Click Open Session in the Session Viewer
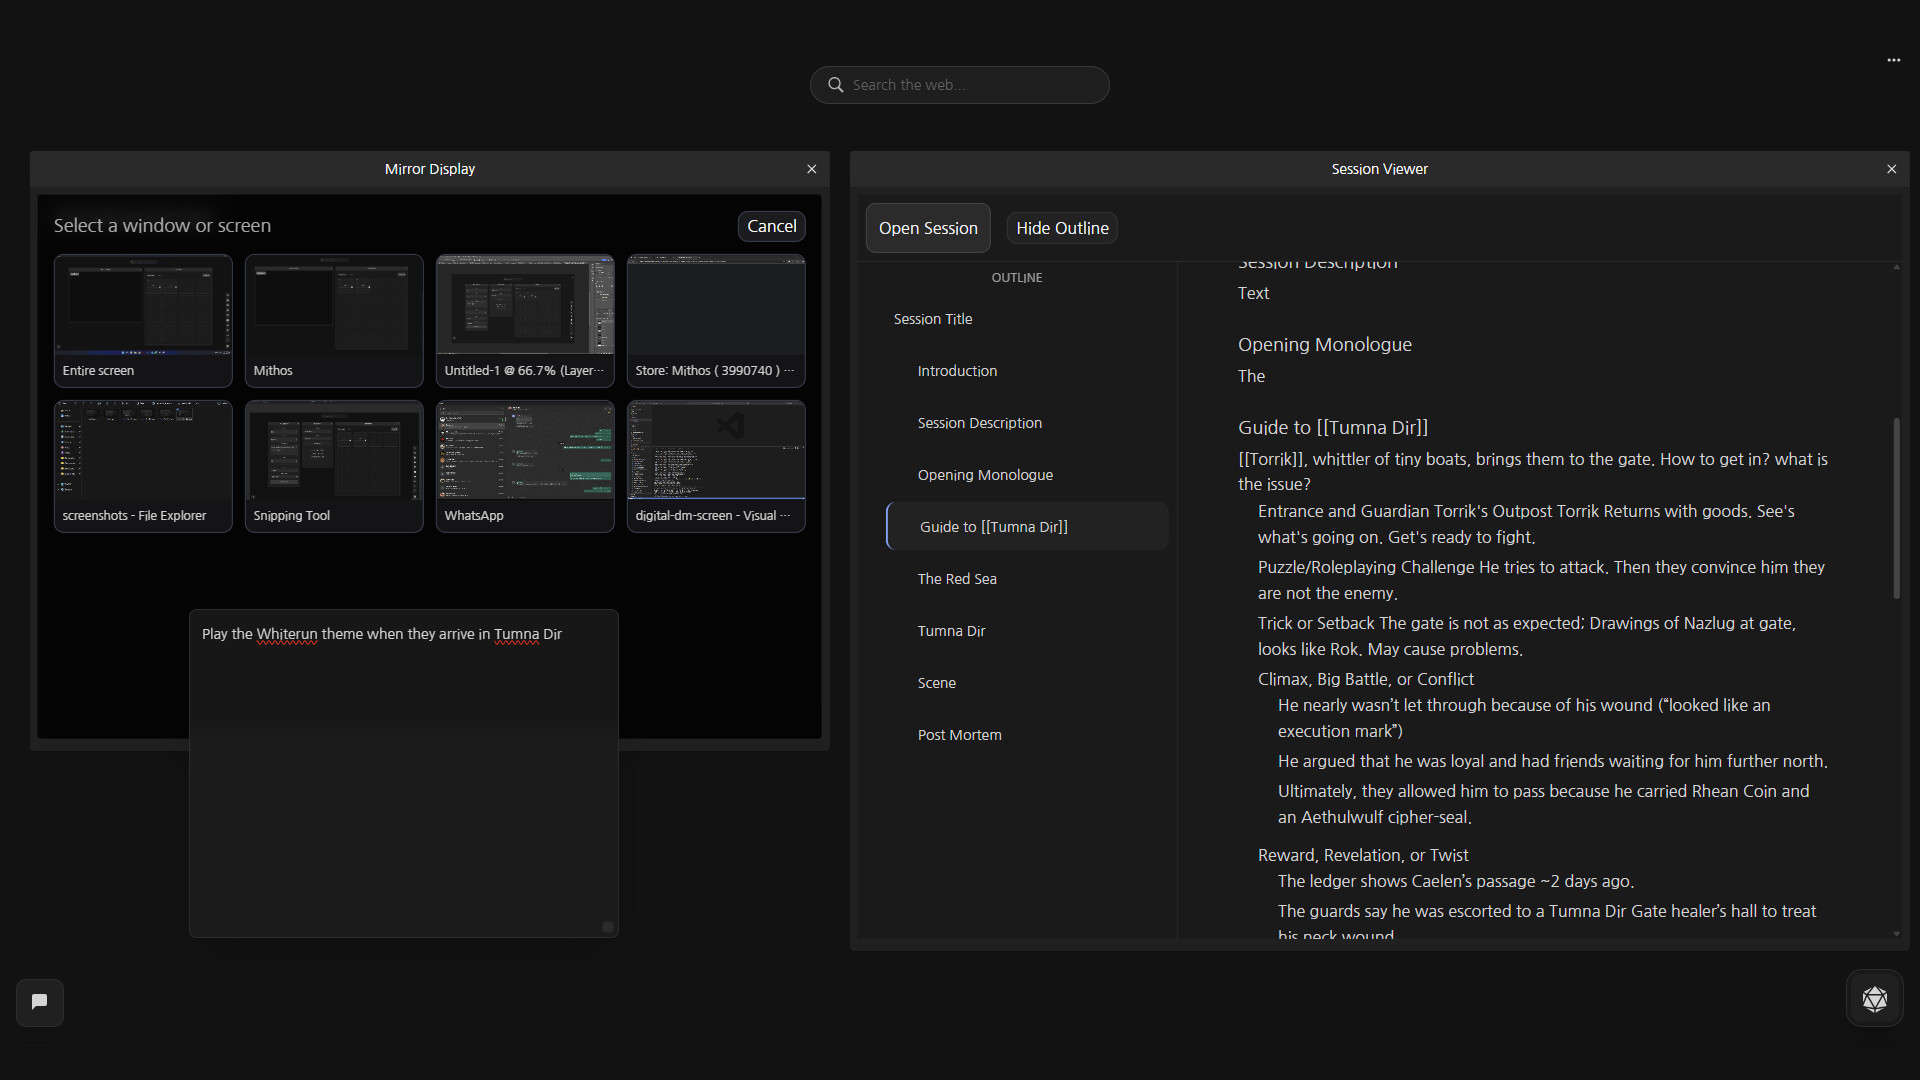The width and height of the screenshot is (1920, 1080). point(928,227)
